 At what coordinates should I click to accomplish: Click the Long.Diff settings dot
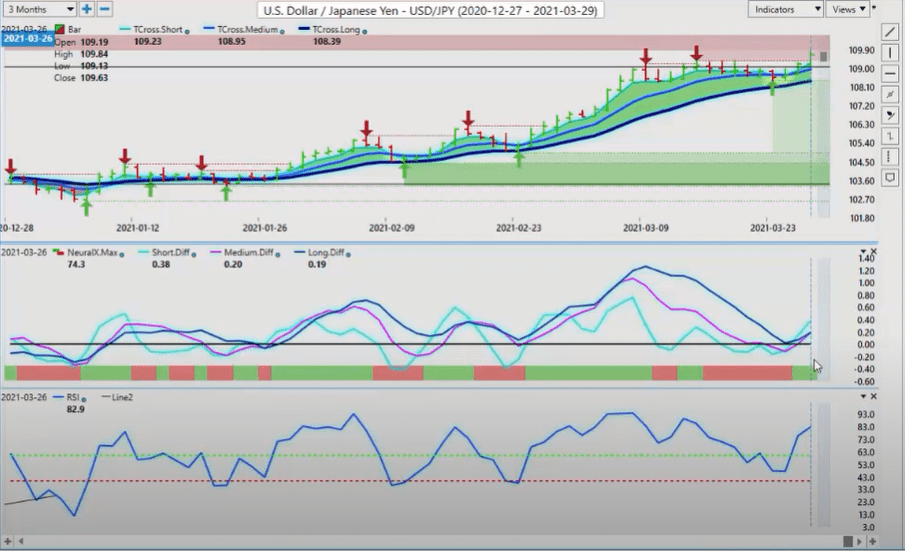click(x=349, y=254)
